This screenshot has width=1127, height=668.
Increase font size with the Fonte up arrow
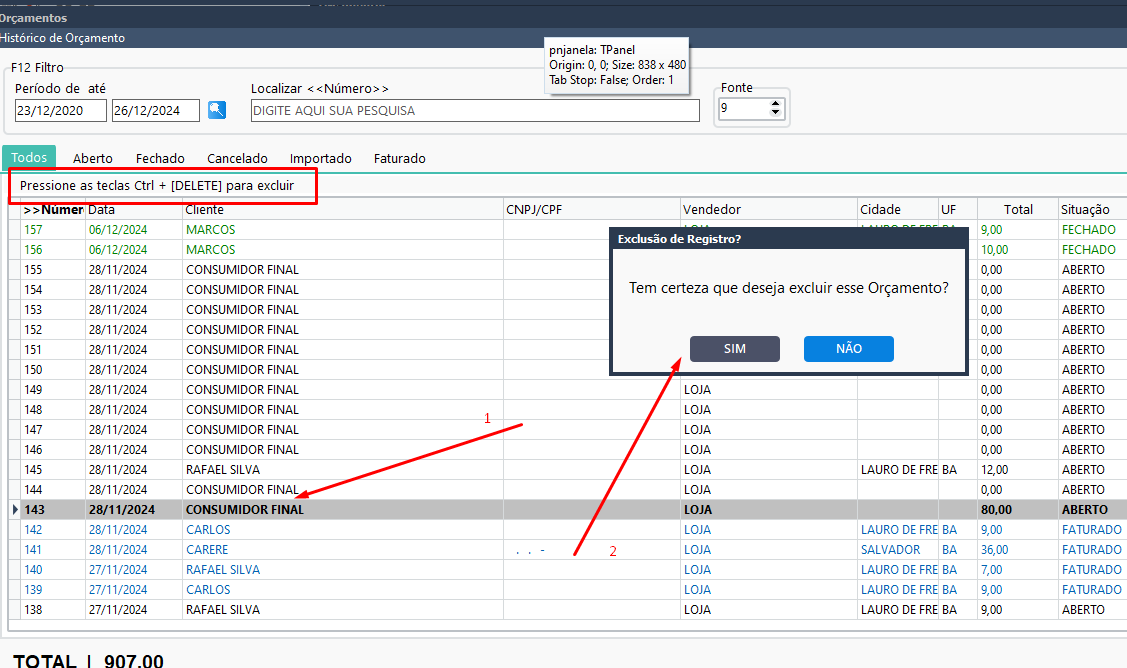[775, 104]
